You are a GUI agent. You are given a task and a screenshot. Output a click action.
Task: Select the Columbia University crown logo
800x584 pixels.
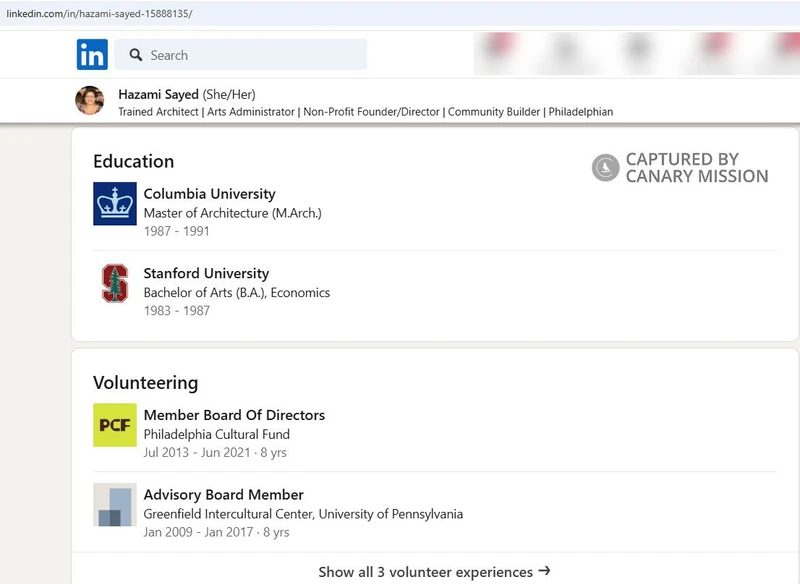(115, 204)
